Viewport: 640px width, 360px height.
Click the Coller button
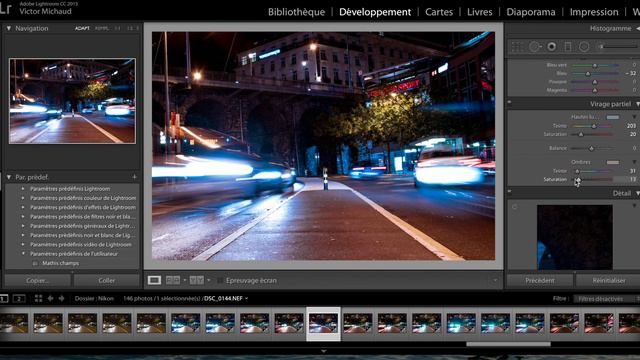tap(107, 280)
